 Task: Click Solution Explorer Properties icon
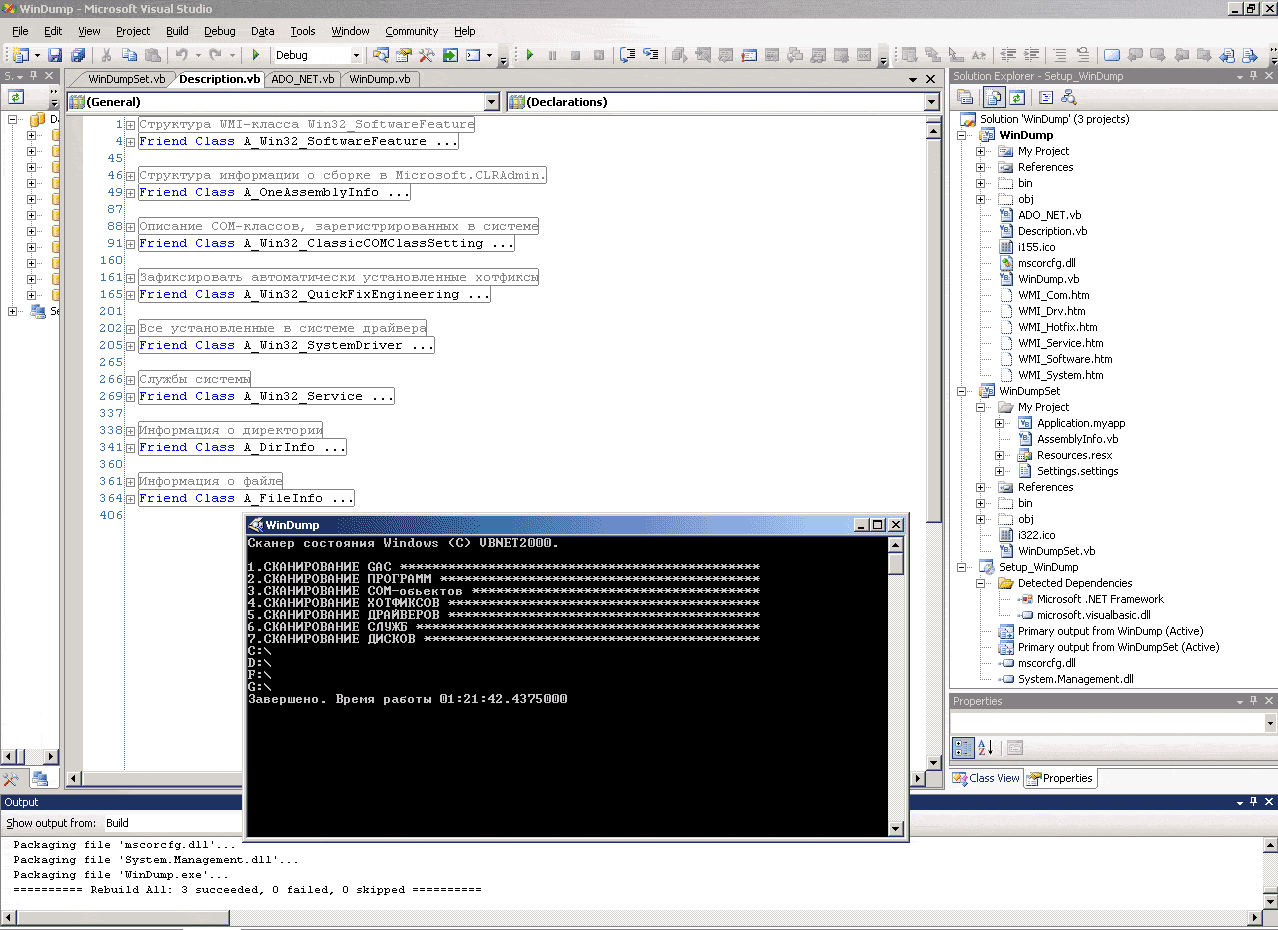[965, 97]
